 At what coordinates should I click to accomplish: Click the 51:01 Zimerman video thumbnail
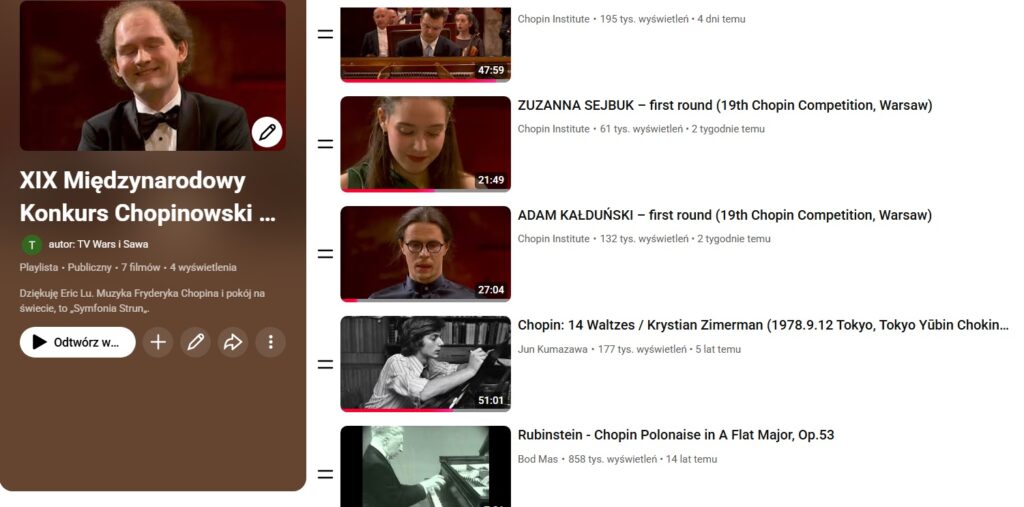[425, 364]
